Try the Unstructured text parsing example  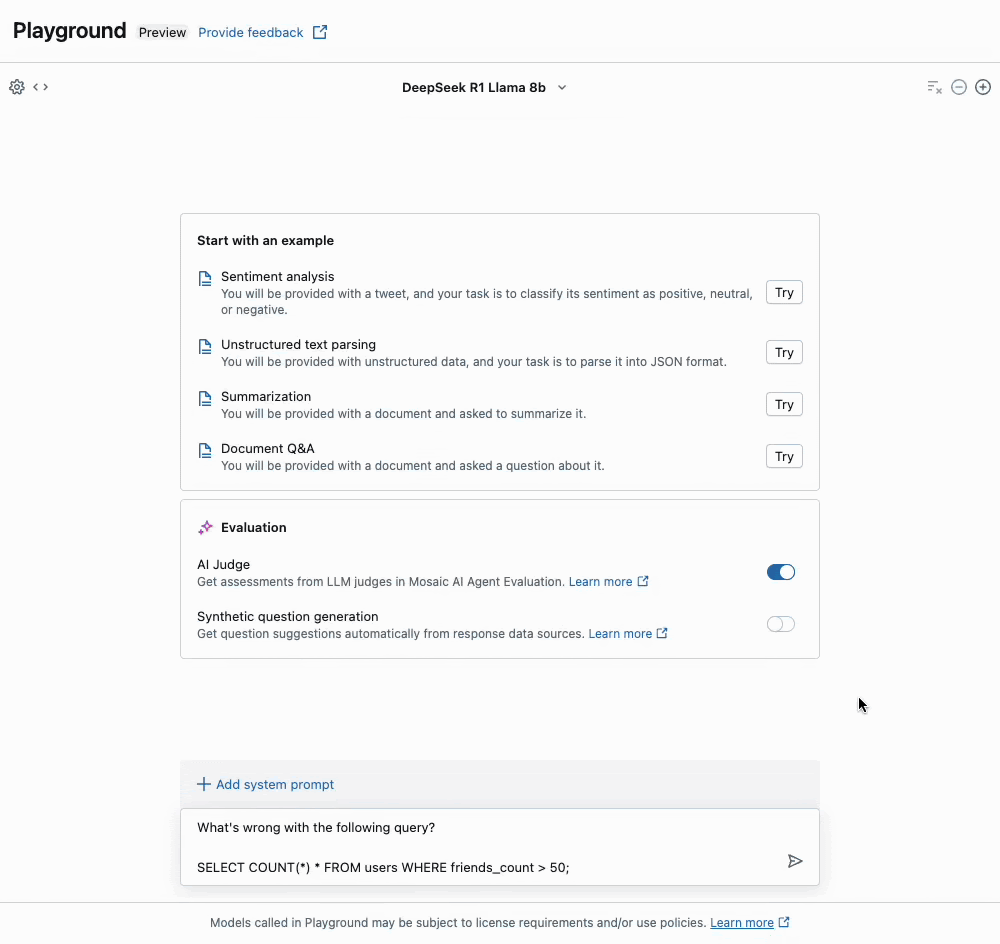(784, 352)
